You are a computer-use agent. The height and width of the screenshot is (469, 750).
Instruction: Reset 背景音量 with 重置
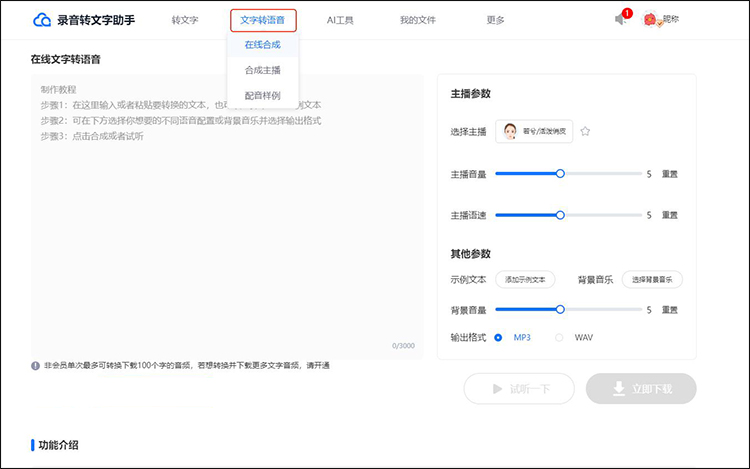[670, 310]
